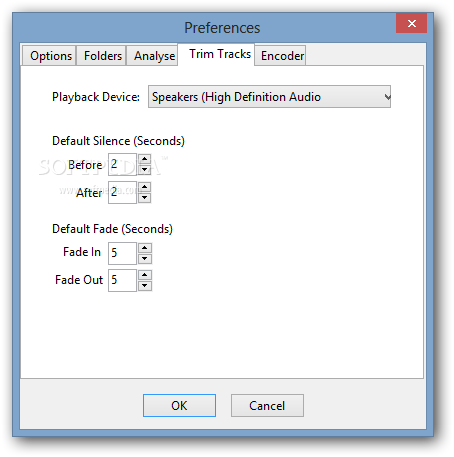This screenshot has height=457, width=454.
Task: Switch to the Options tab
Action: (50, 56)
